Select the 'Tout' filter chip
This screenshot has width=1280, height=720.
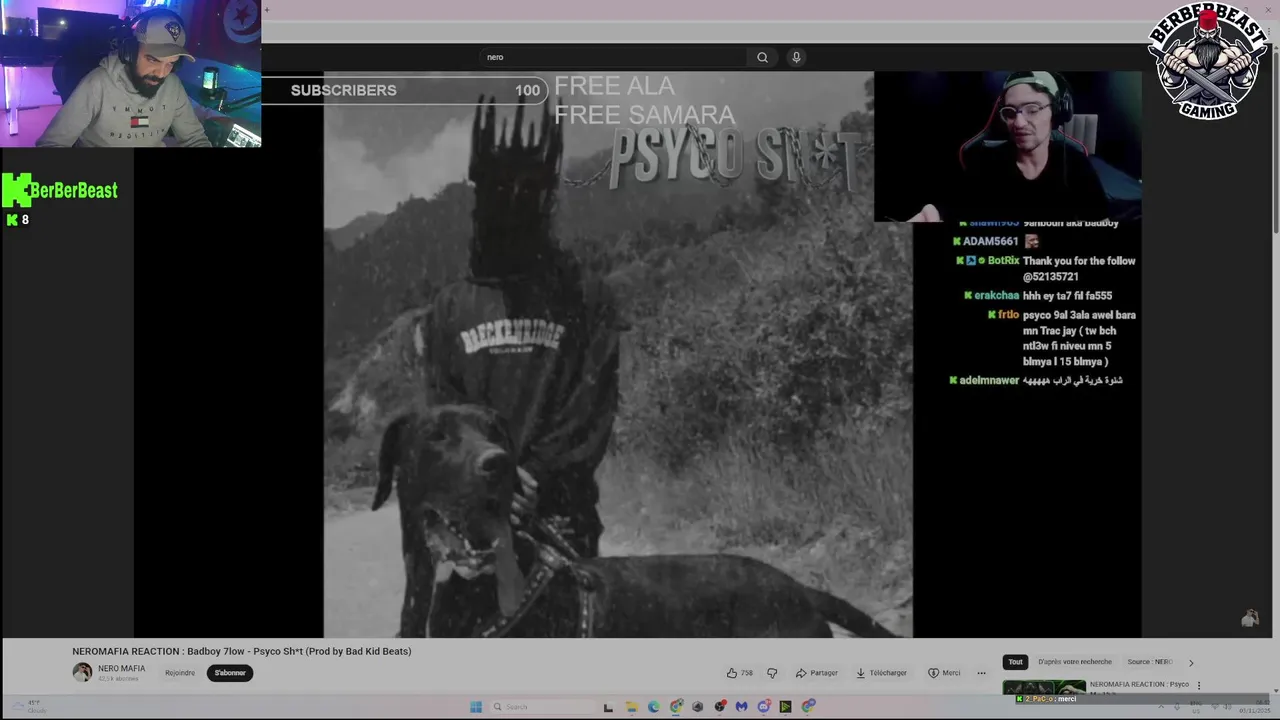coord(1015,662)
